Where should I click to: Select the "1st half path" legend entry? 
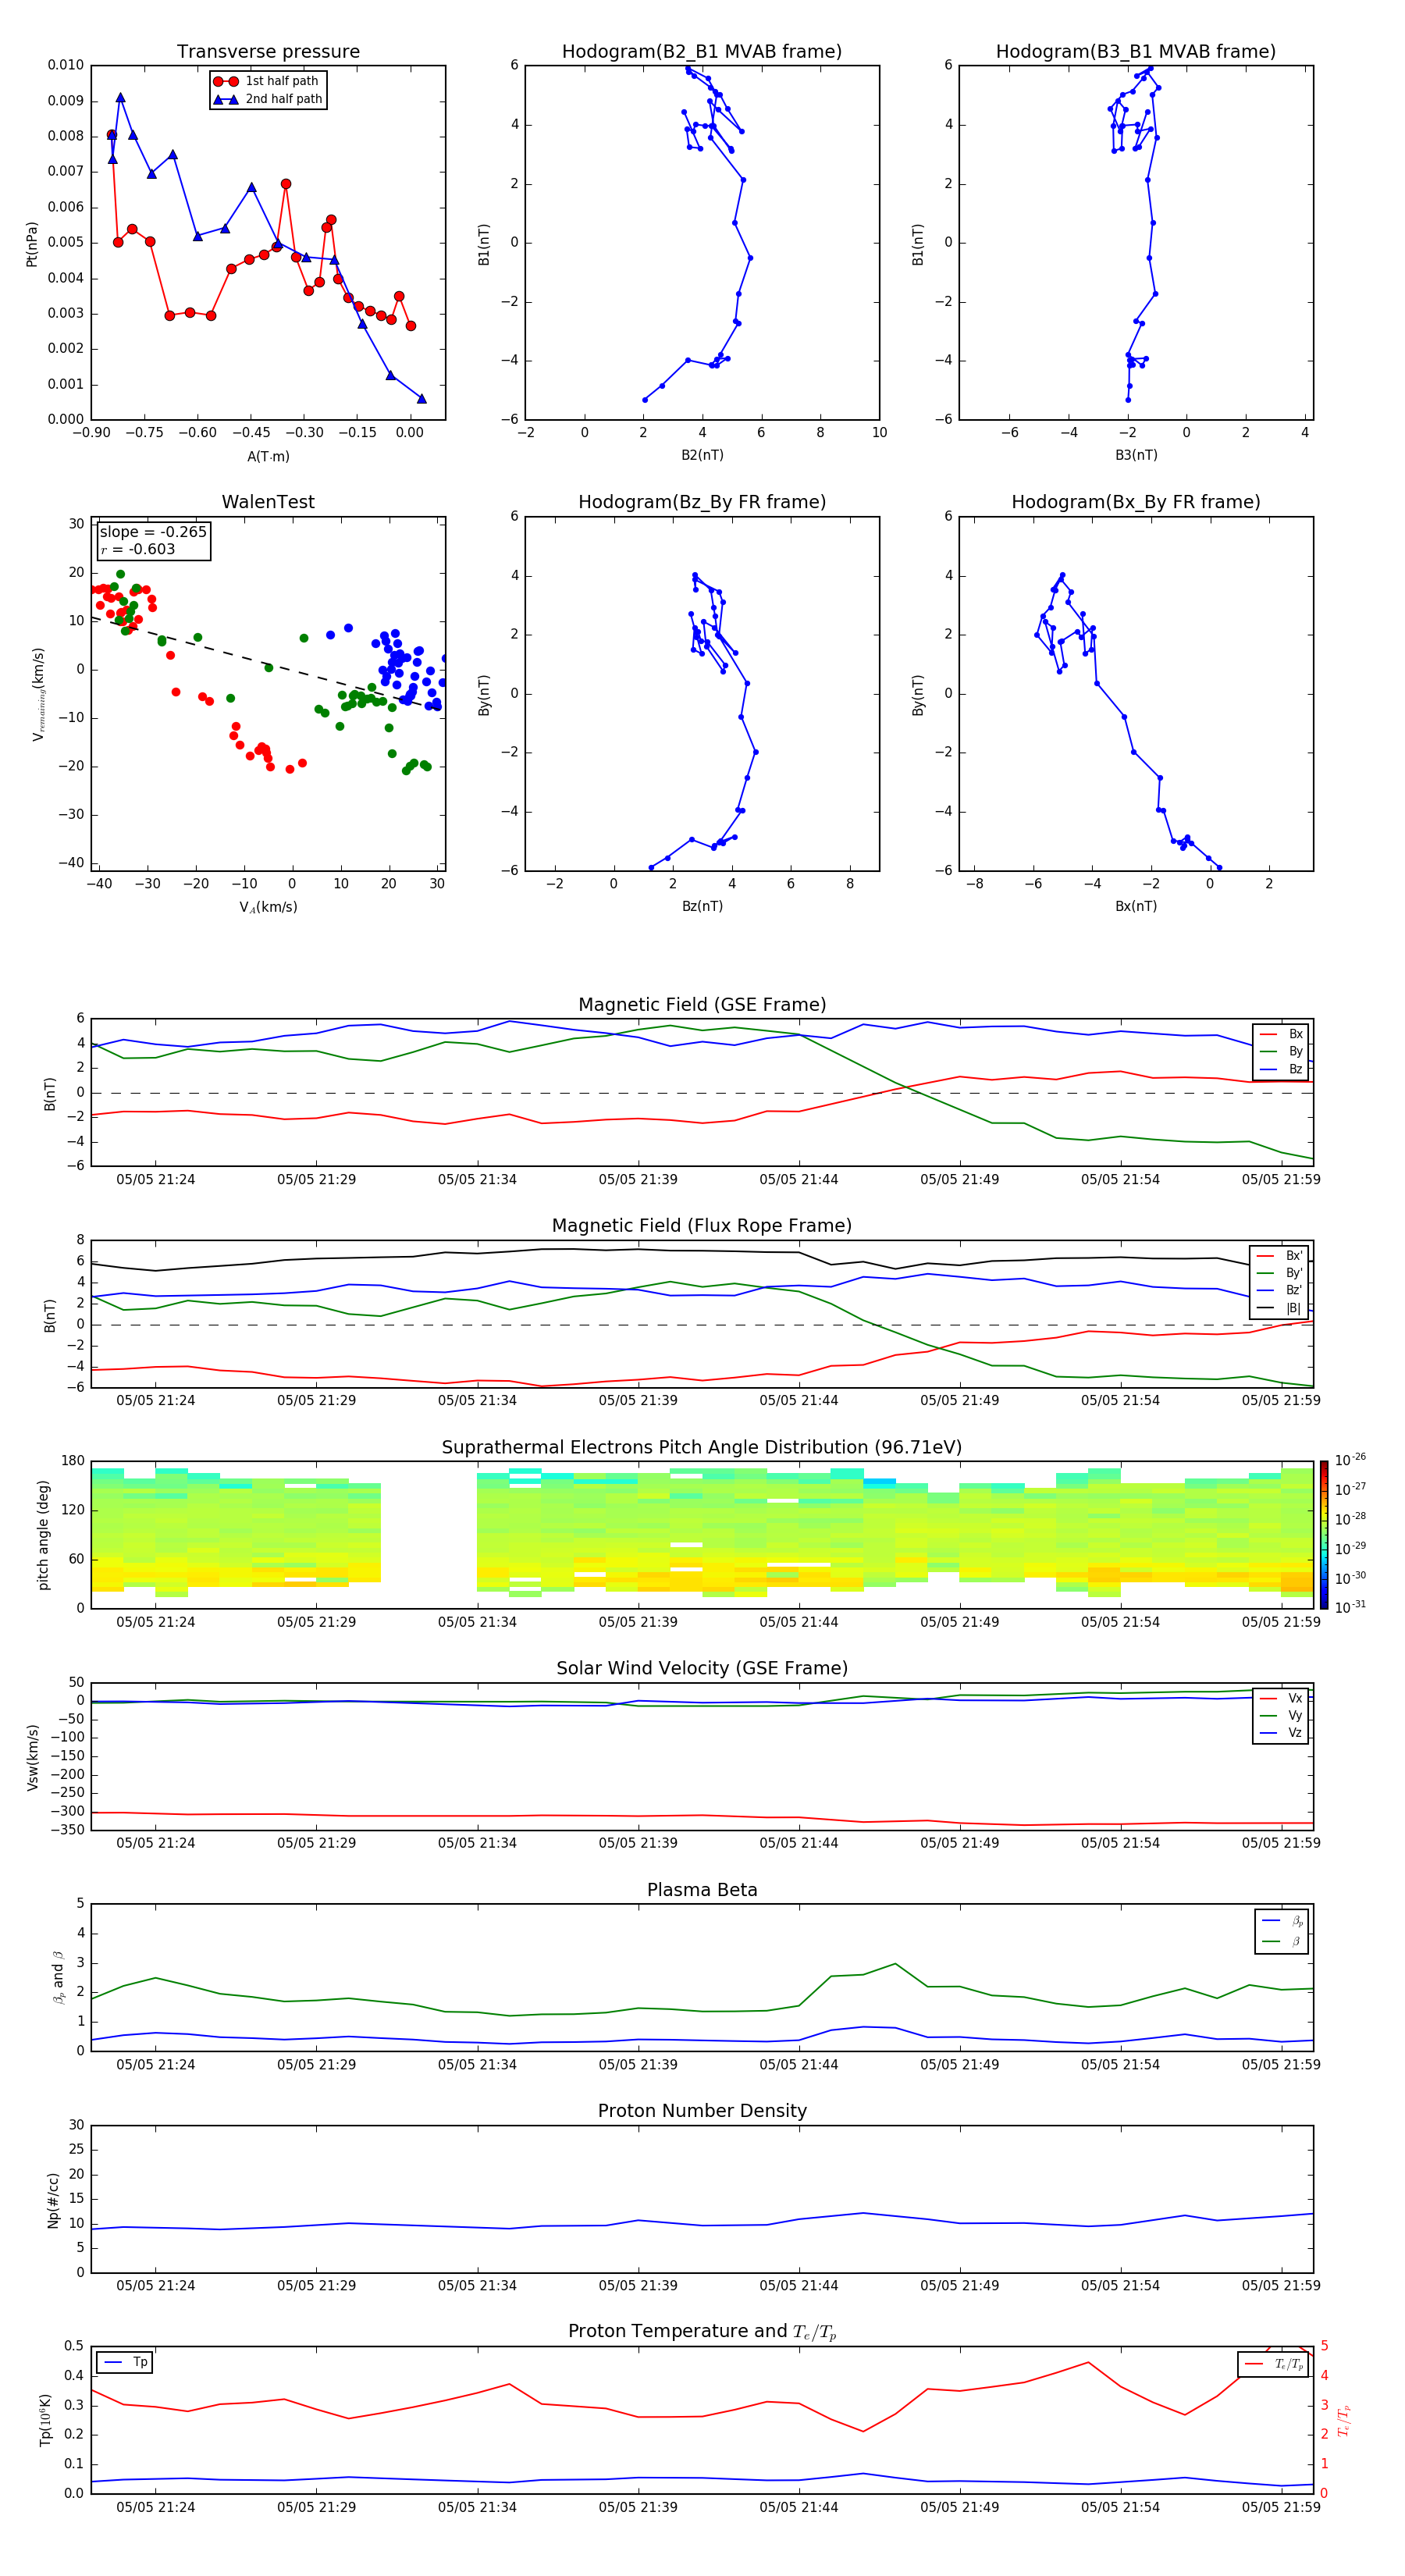point(267,81)
